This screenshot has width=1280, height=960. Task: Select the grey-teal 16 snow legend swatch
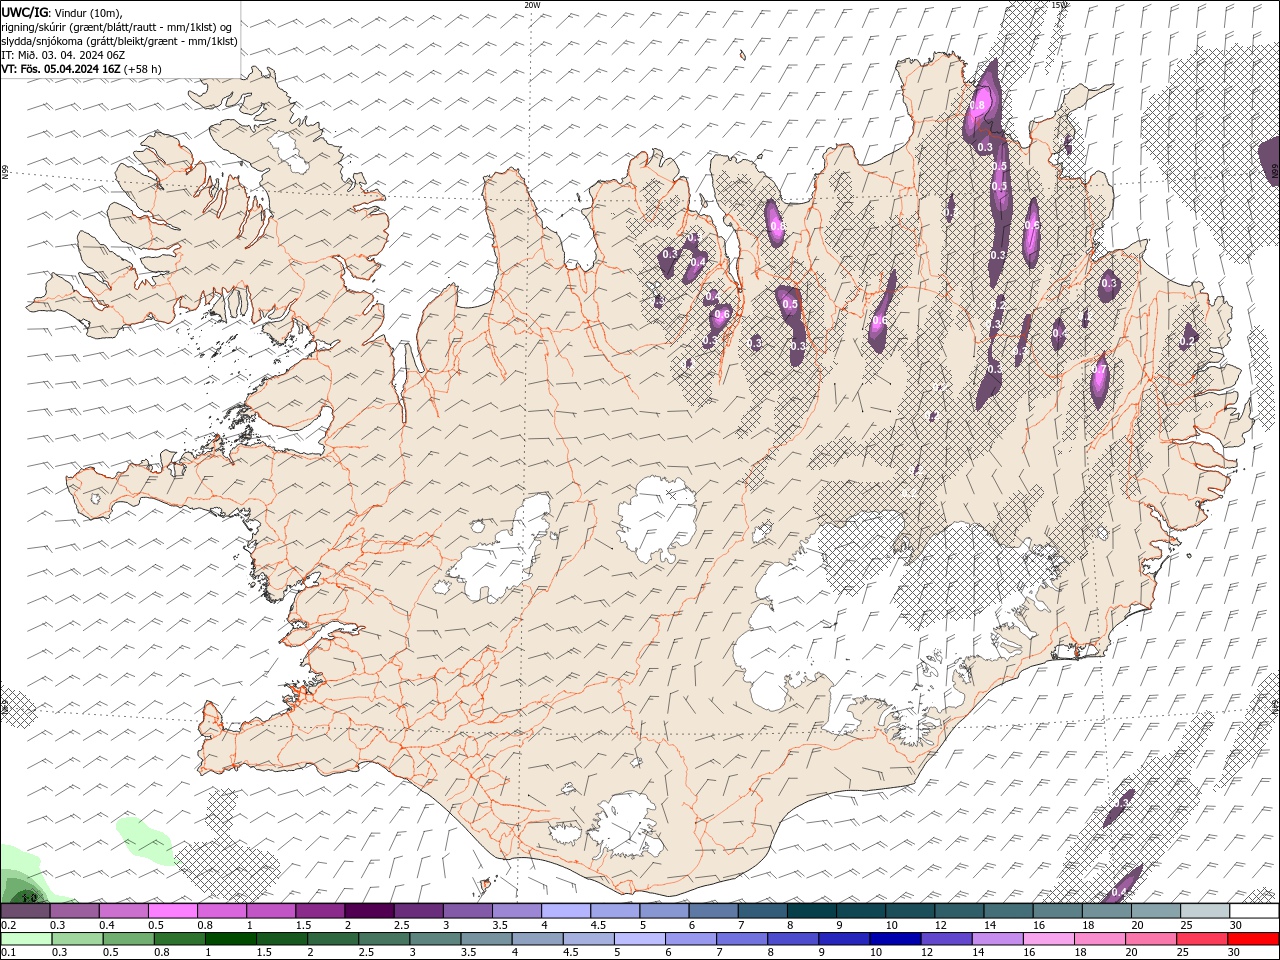coord(1057,911)
